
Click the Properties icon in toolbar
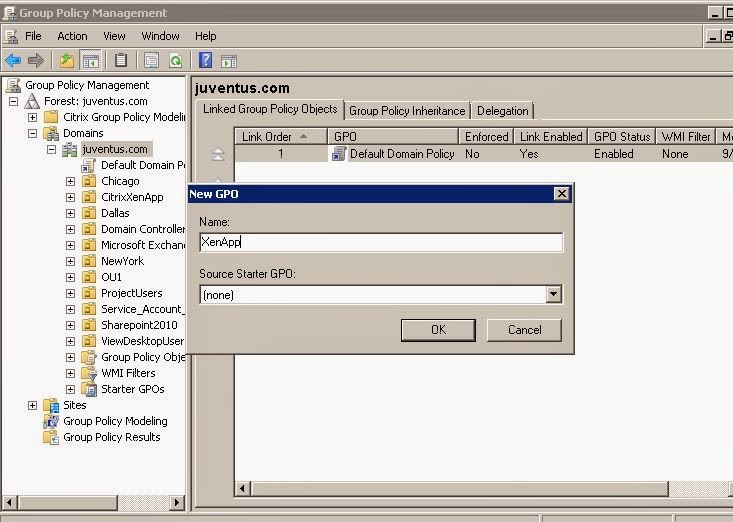click(151, 60)
